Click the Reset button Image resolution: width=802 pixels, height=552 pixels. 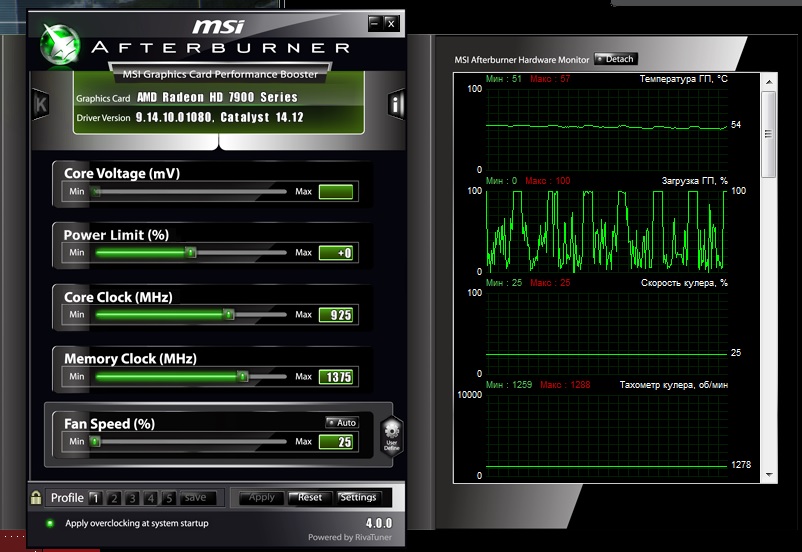tap(309, 498)
